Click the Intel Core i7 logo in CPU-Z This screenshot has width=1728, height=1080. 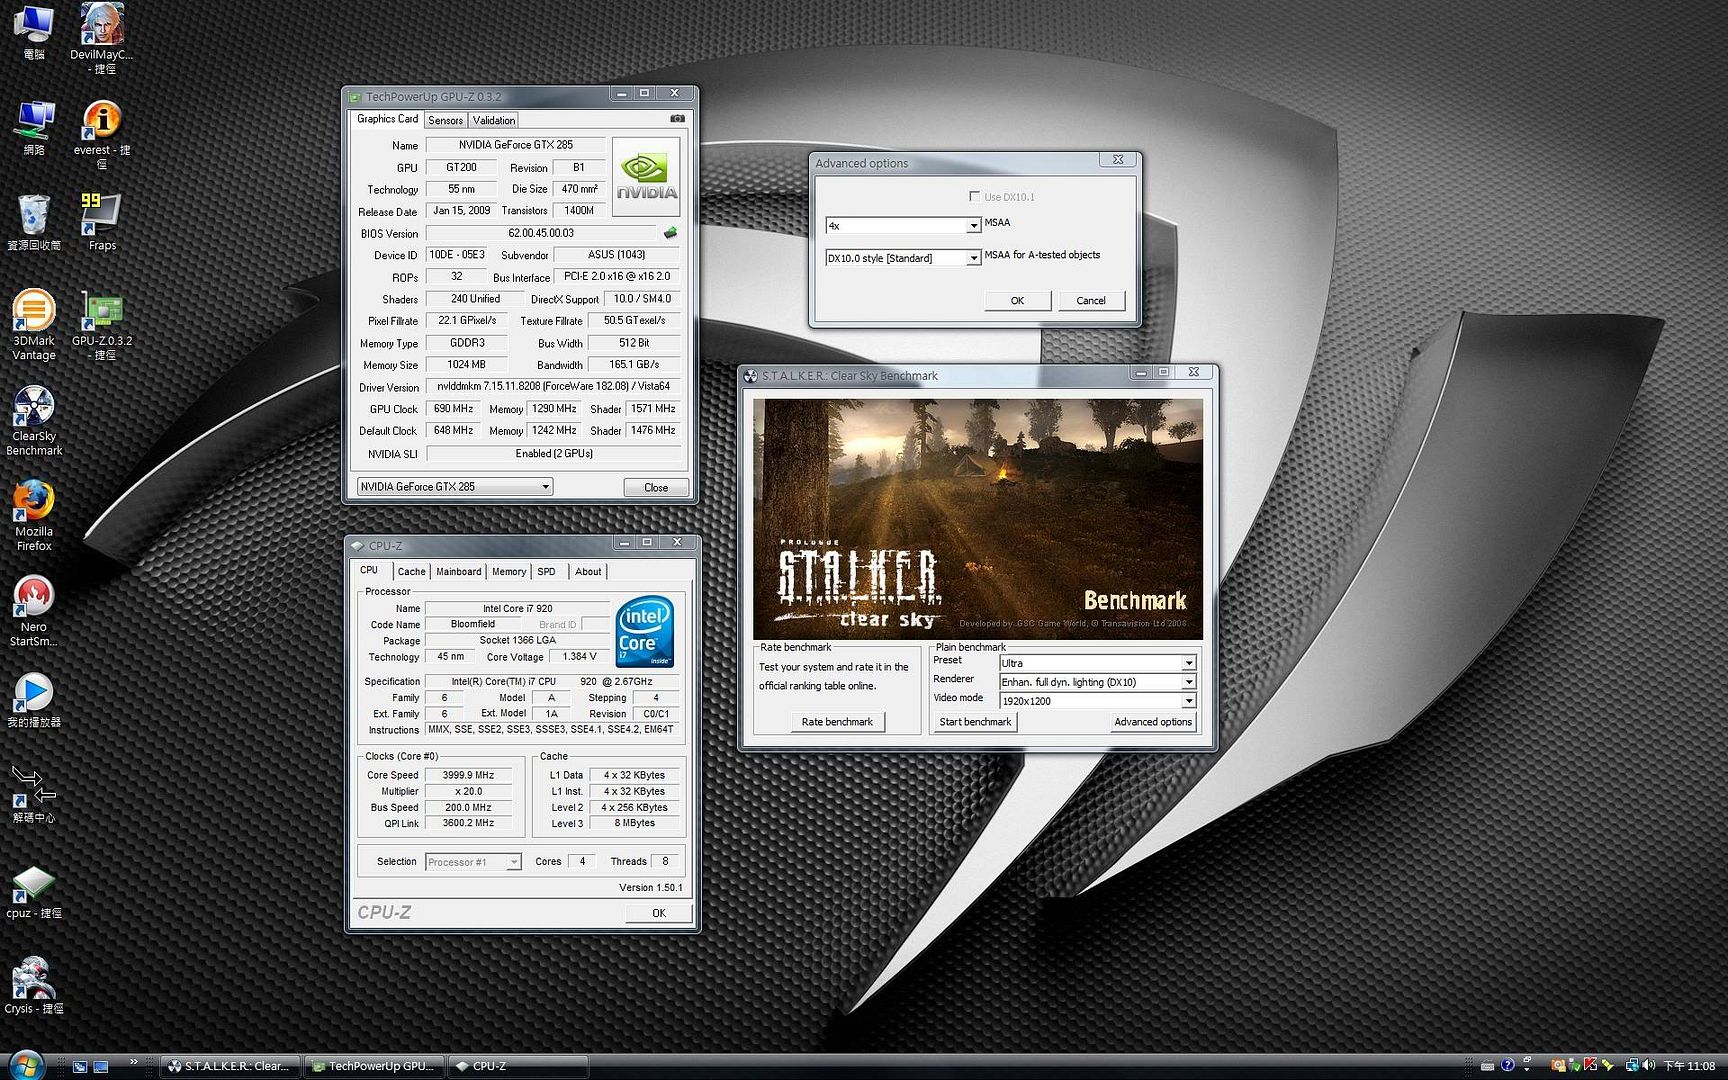644,632
